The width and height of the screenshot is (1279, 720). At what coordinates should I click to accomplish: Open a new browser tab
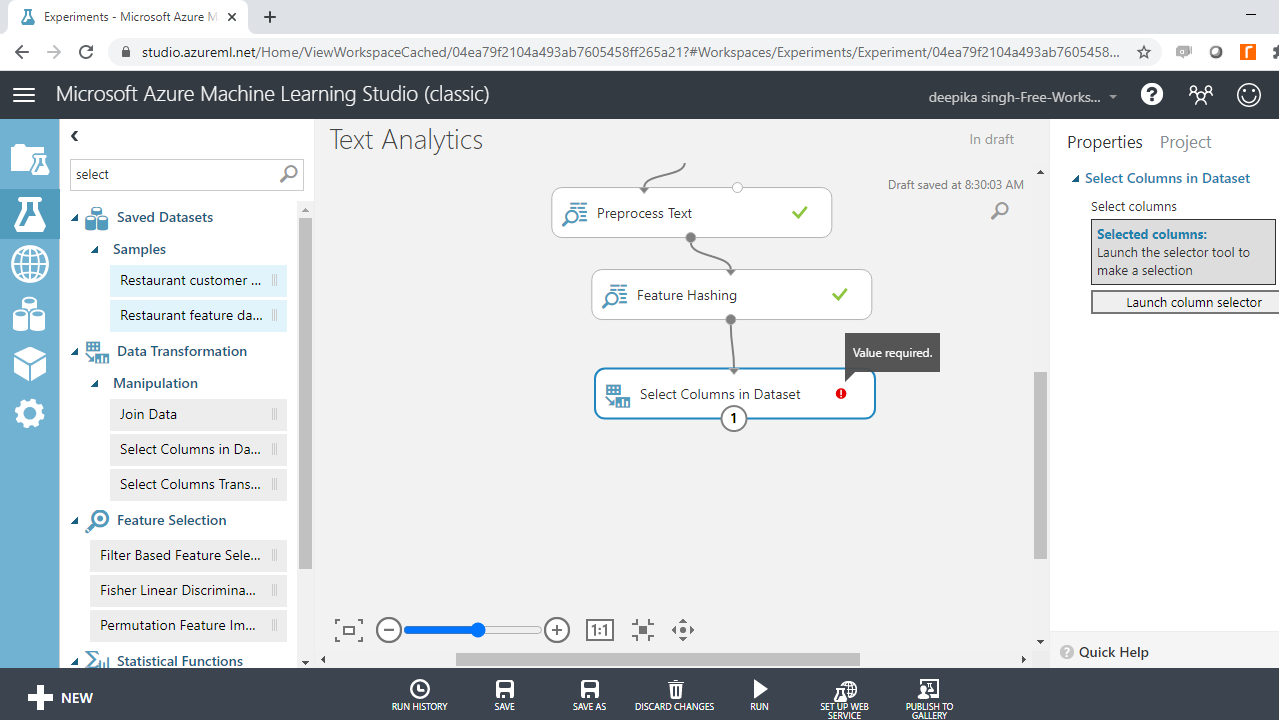(x=270, y=17)
